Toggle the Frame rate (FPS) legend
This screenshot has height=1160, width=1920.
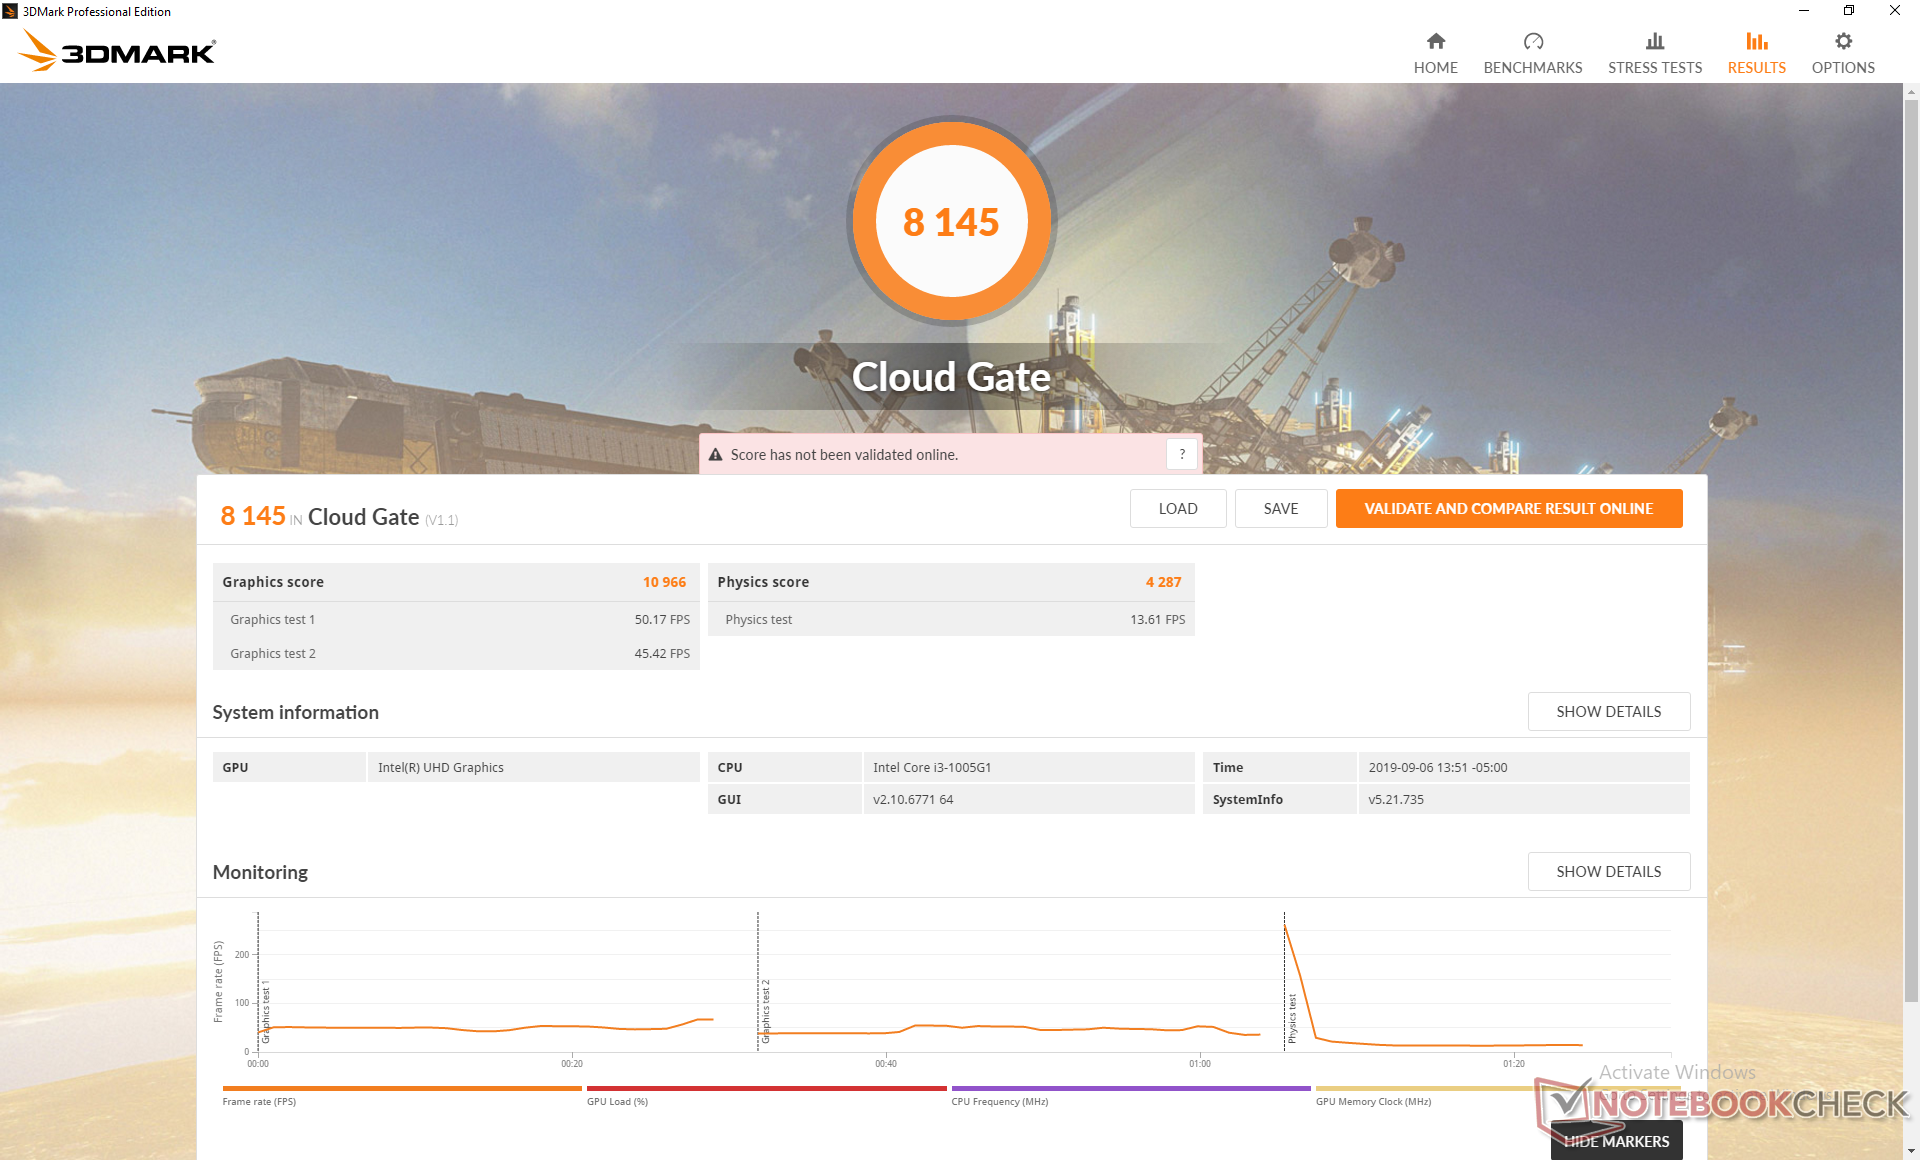click(x=259, y=1101)
